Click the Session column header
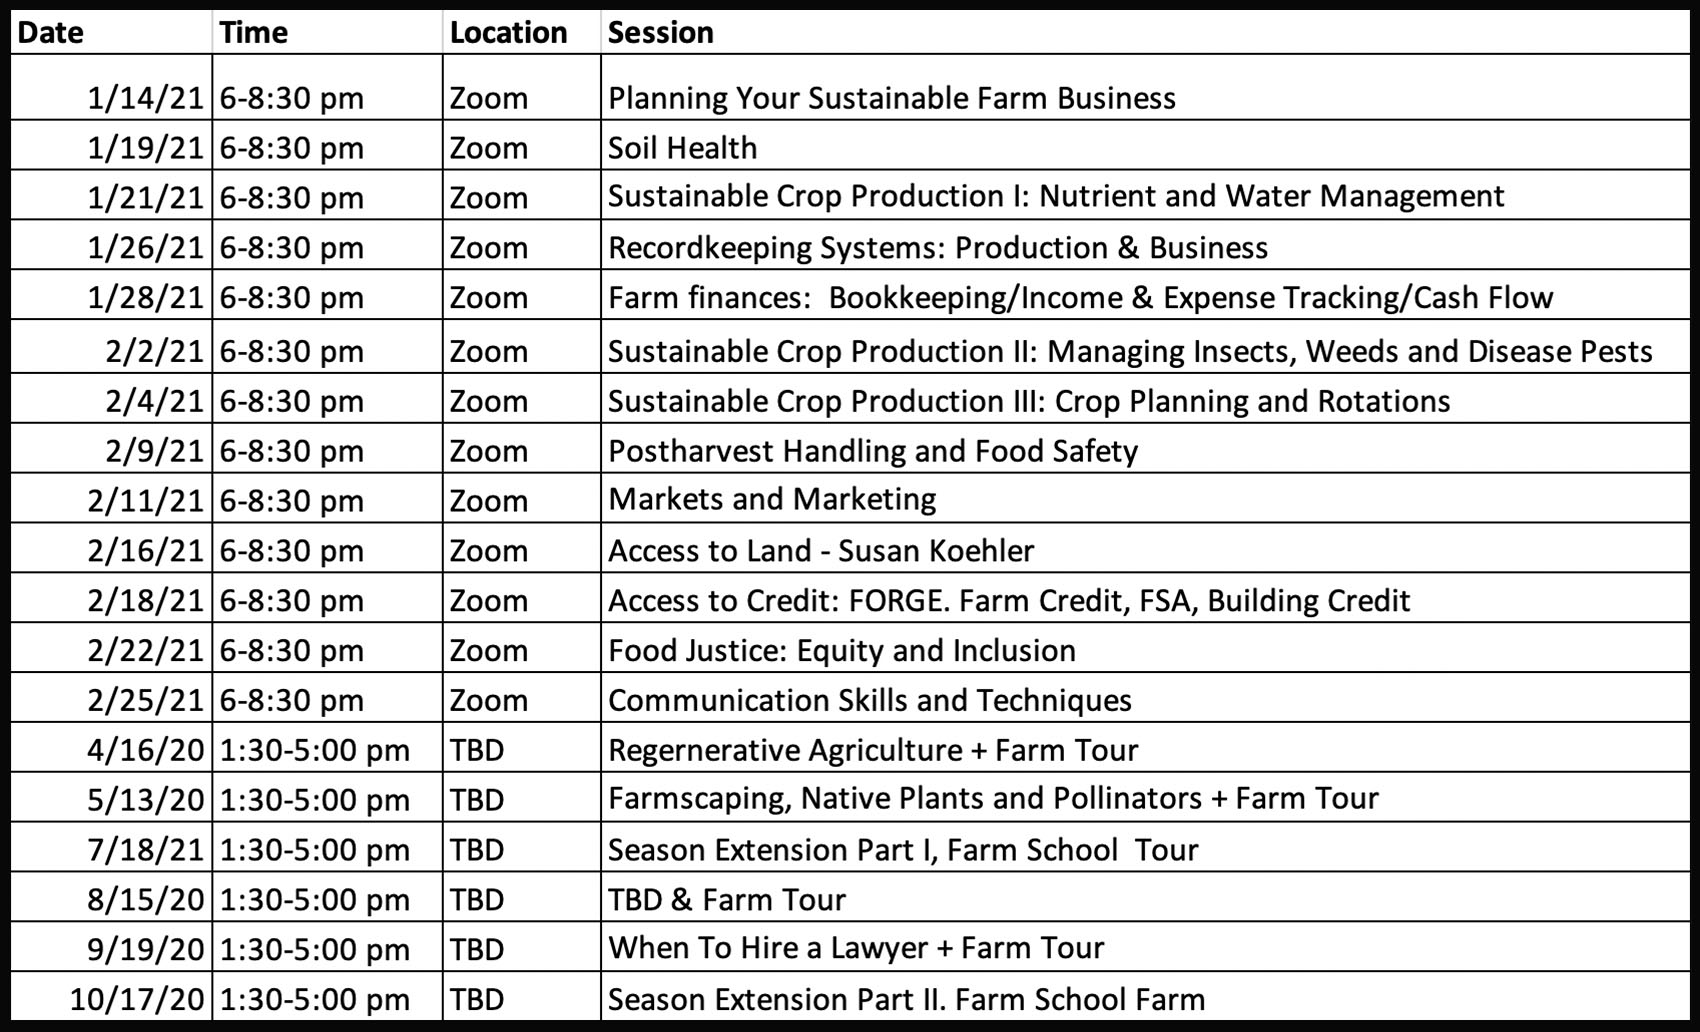1700x1032 pixels. (x=661, y=32)
